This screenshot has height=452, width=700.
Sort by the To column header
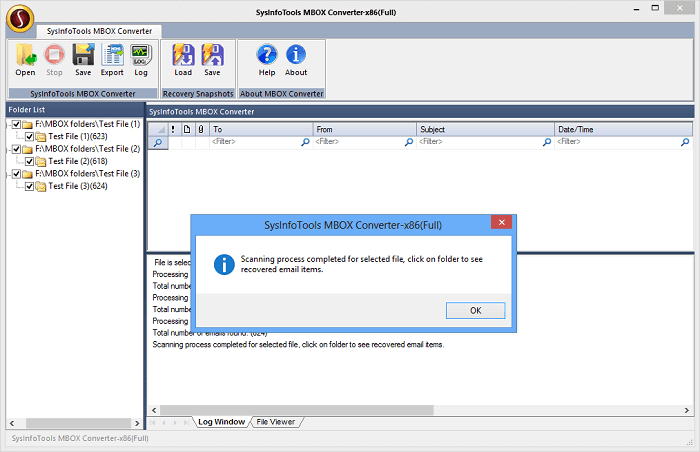(x=261, y=130)
